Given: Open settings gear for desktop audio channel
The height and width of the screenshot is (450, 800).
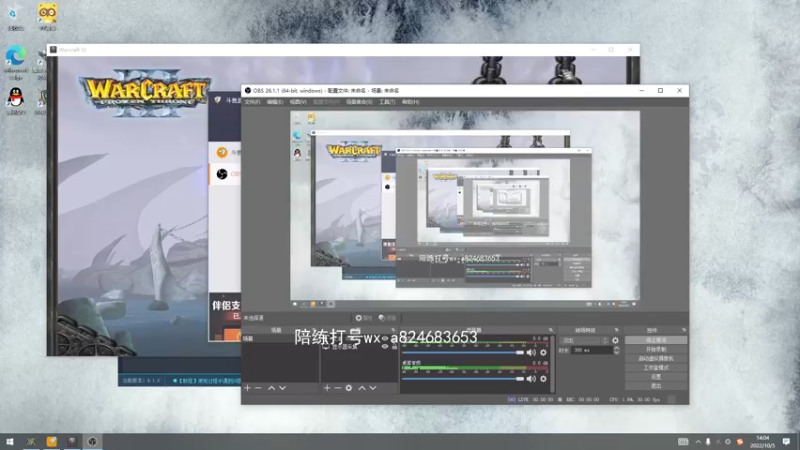Looking at the screenshot, I should (x=543, y=379).
